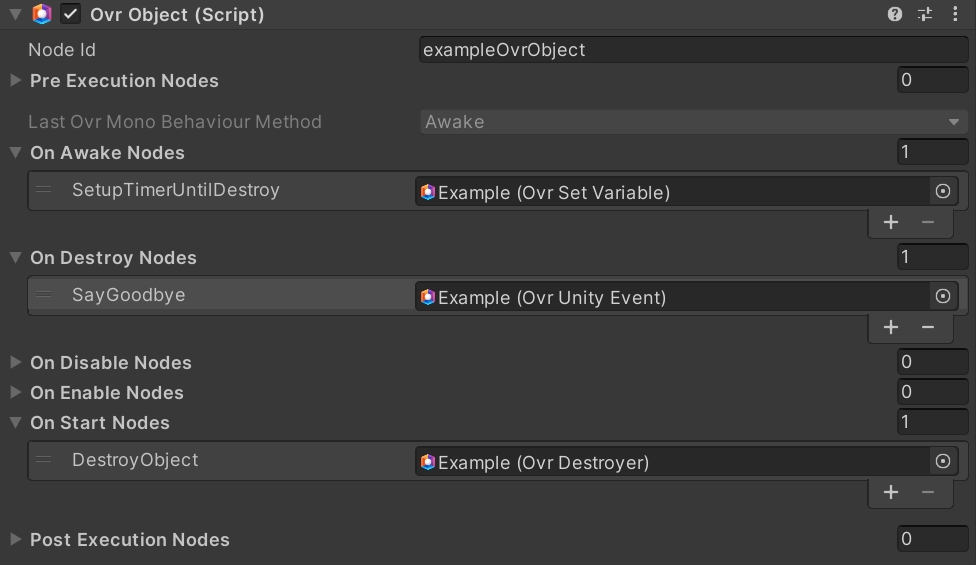Expand the Pre Execution Nodes list
The height and width of the screenshot is (565, 976).
[15, 80]
